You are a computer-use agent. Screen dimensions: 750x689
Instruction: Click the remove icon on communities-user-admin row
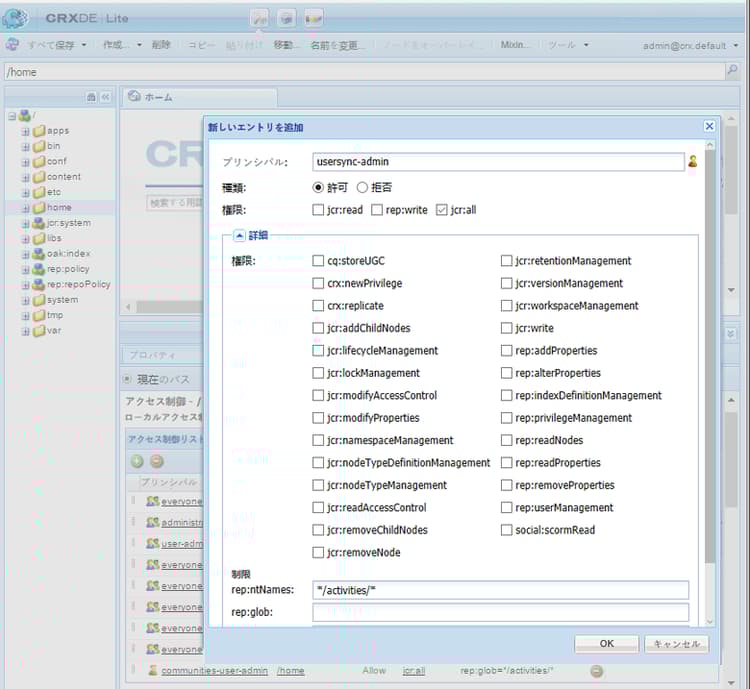click(596, 670)
